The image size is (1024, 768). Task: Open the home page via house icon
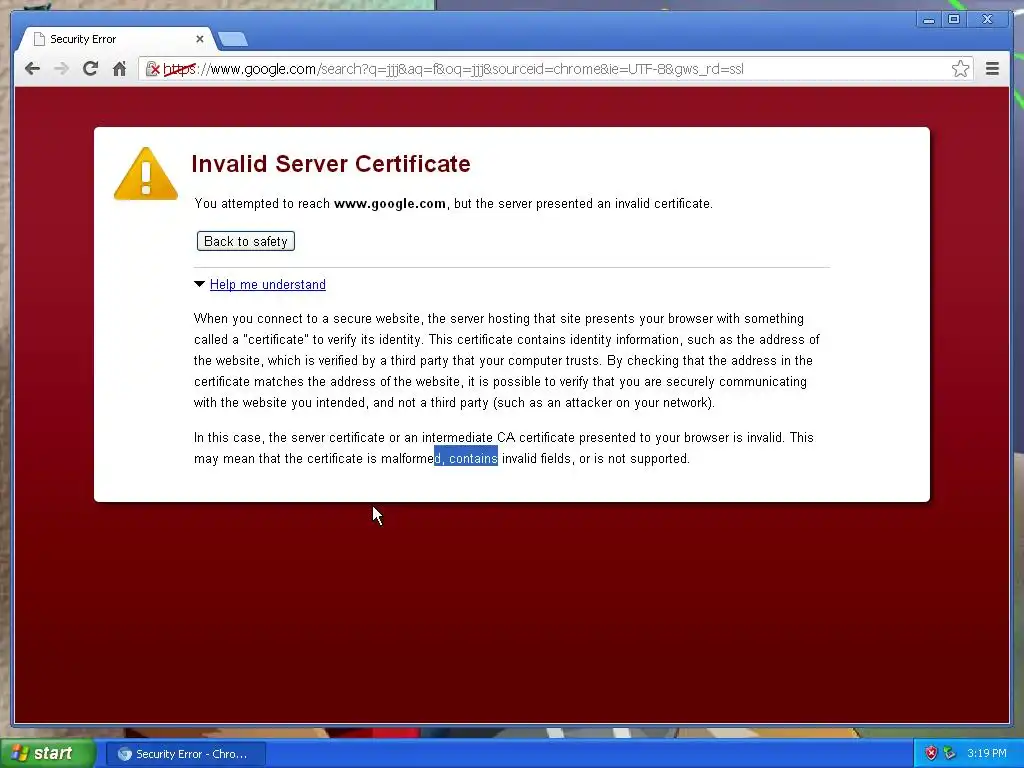coord(119,69)
